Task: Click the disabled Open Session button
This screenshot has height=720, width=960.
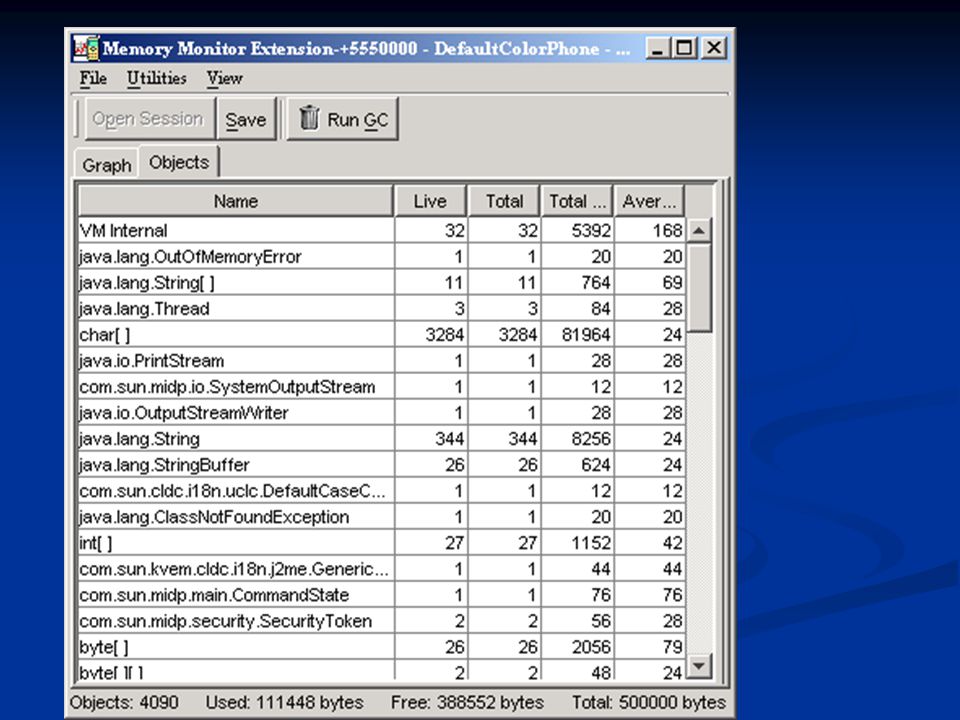Action: coord(149,118)
